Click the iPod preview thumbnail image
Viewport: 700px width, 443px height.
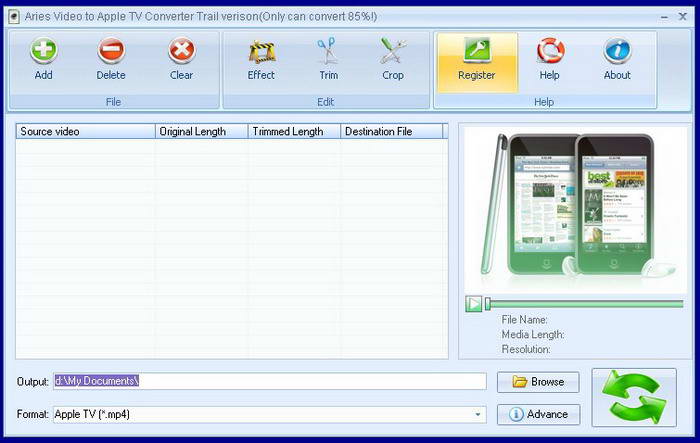click(575, 209)
